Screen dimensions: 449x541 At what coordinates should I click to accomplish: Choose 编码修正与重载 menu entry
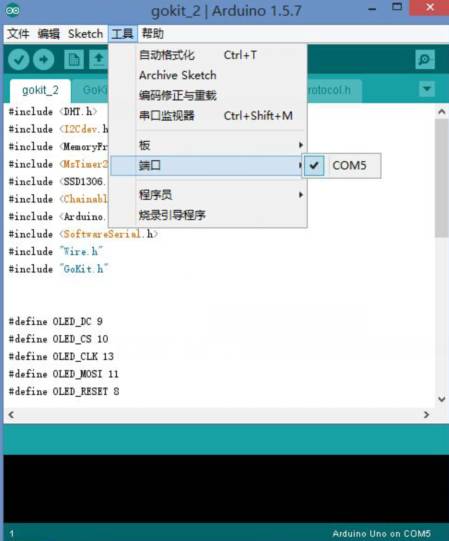208,95
